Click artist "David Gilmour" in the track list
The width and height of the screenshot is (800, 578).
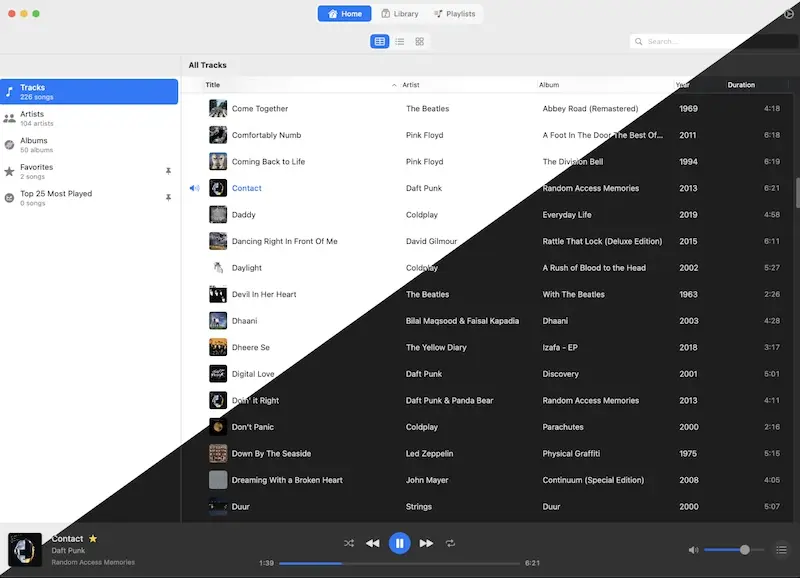[x=431, y=241]
